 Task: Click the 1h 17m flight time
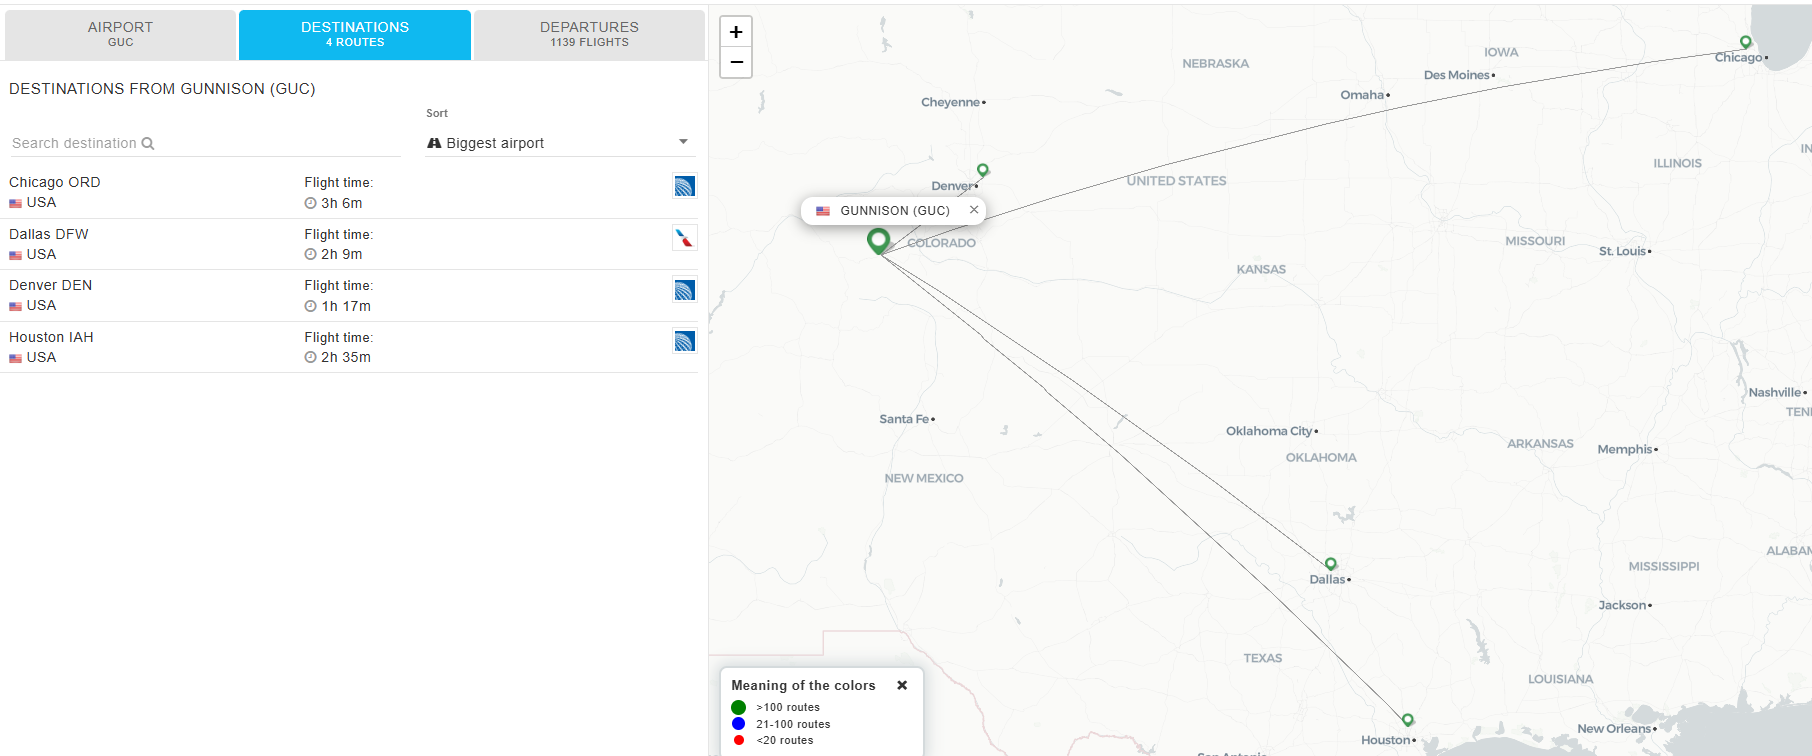(x=346, y=306)
